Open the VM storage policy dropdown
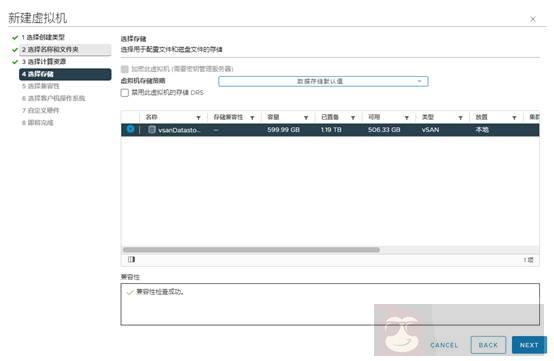The height and width of the screenshot is (361, 554). pyautogui.click(x=323, y=81)
